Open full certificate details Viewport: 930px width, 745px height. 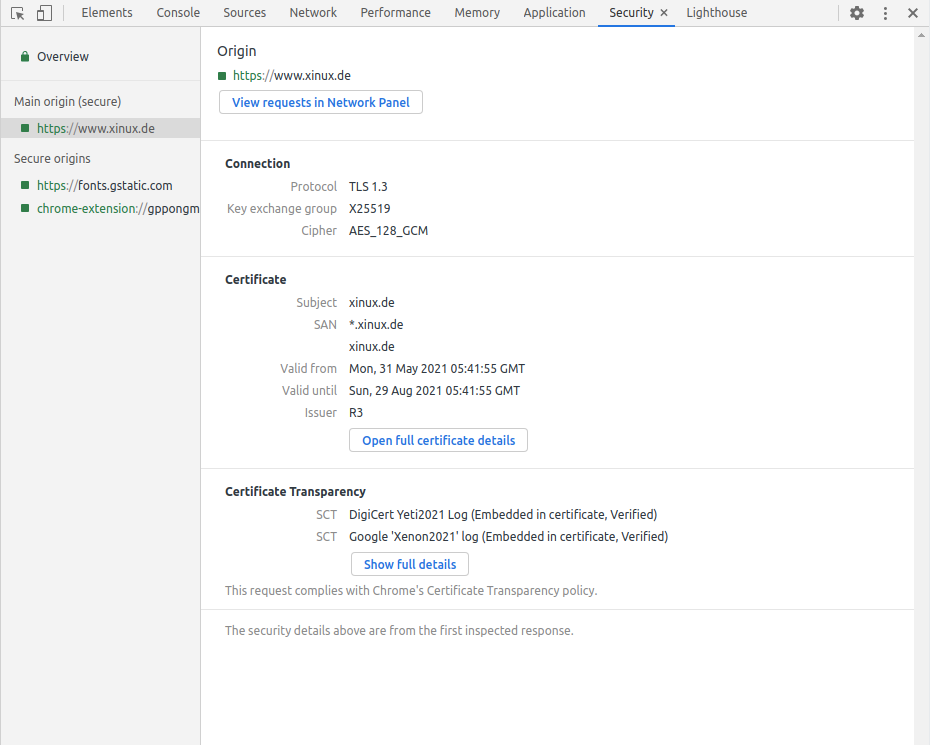pos(438,440)
